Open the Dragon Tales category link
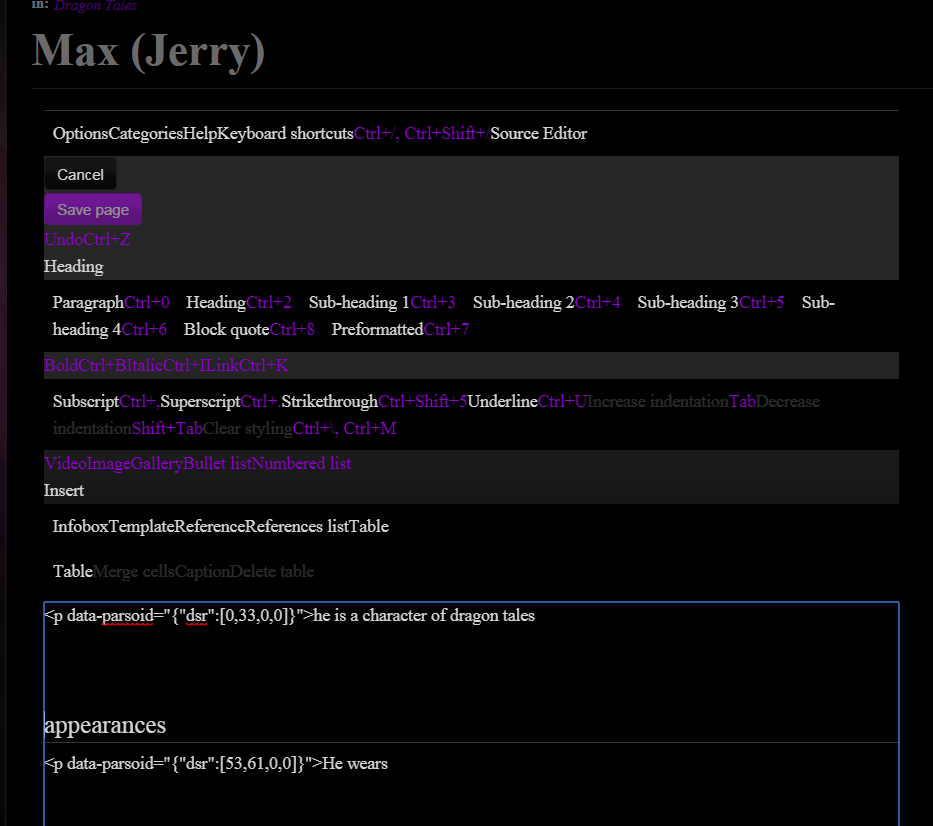 point(95,6)
